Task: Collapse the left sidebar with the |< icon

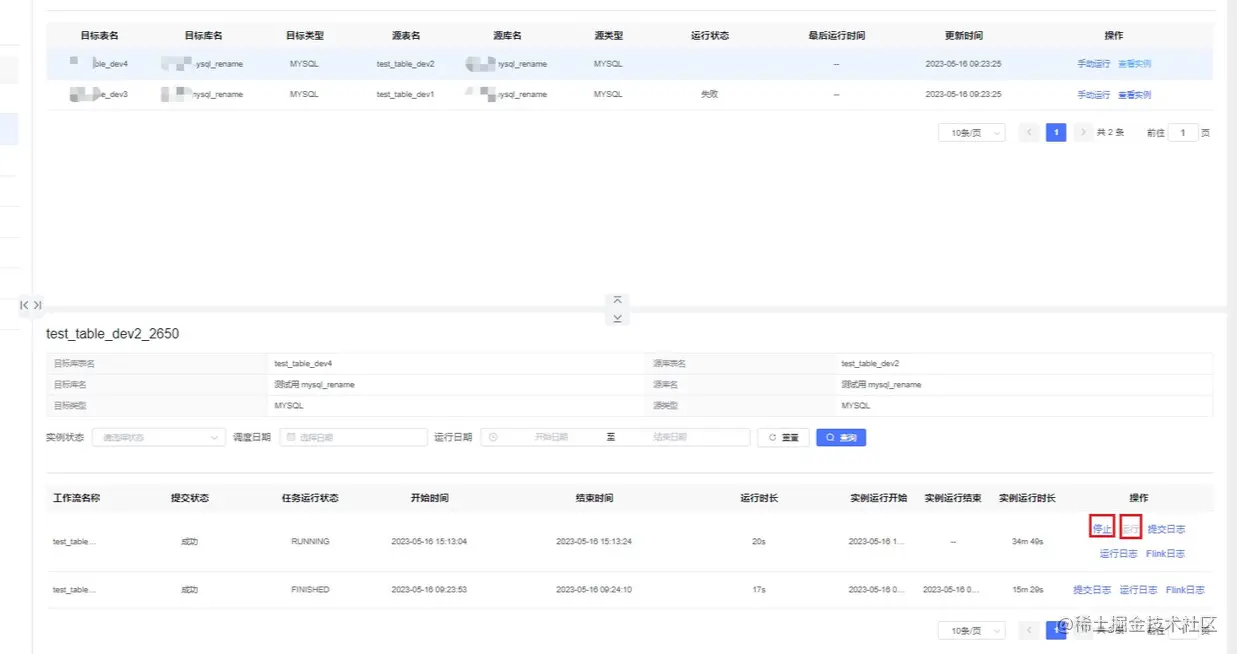Action: 25,305
